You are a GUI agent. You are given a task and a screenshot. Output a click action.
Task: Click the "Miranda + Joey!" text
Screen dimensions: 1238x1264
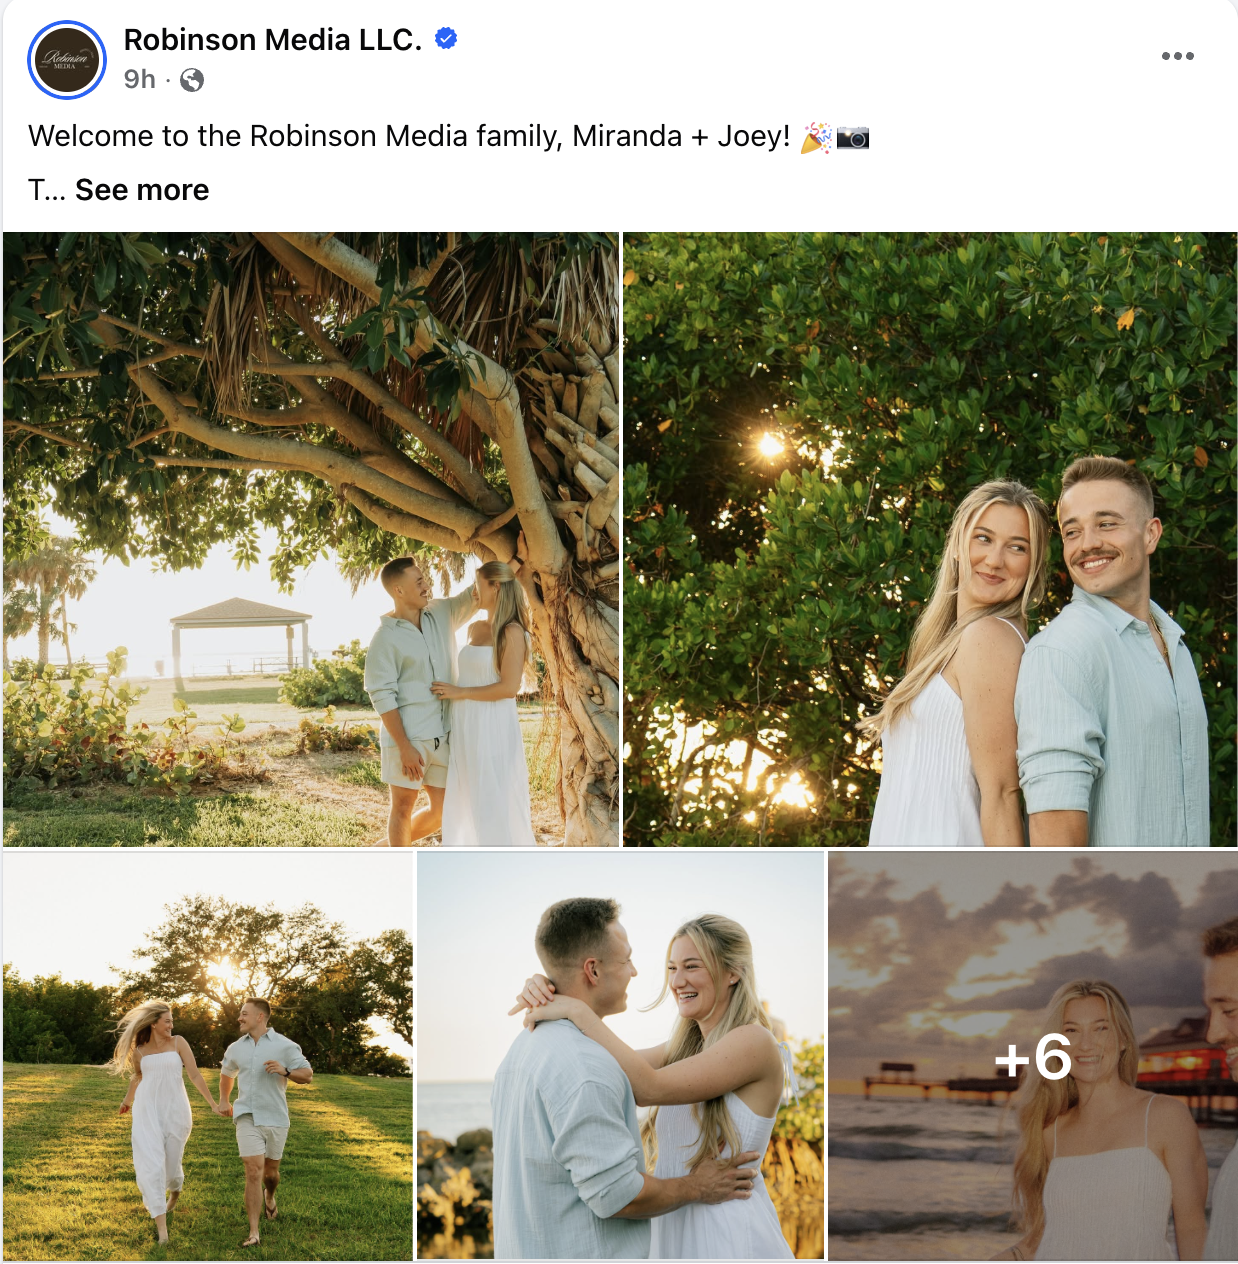click(x=681, y=136)
